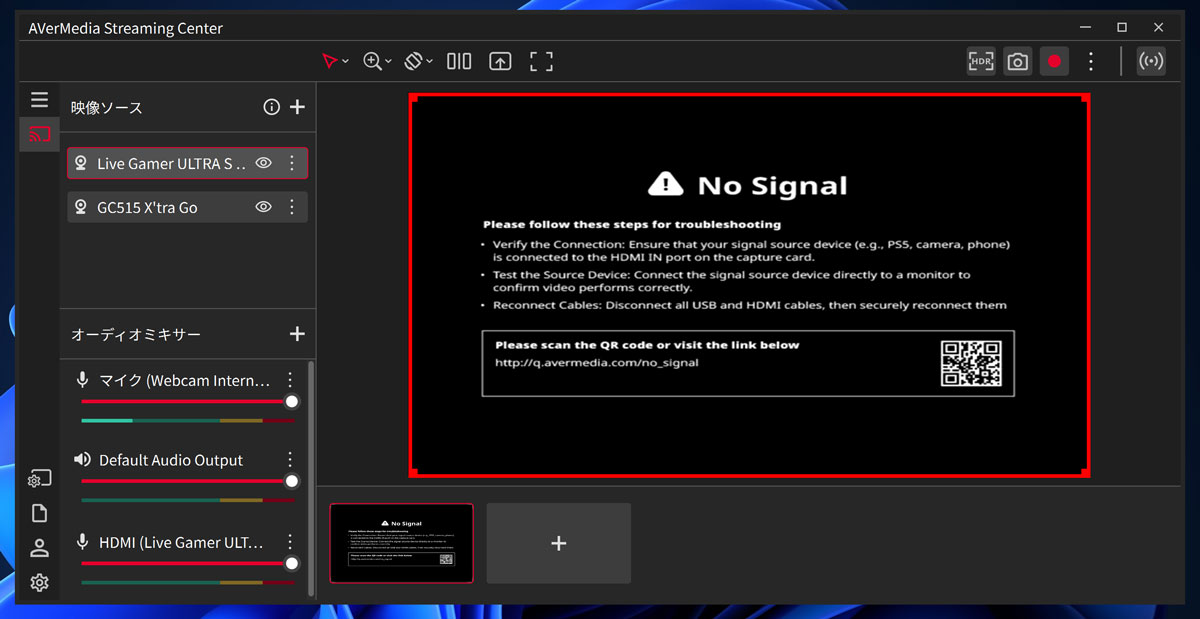1200x619 pixels.
Task: Click the red record button
Action: click(x=1054, y=62)
